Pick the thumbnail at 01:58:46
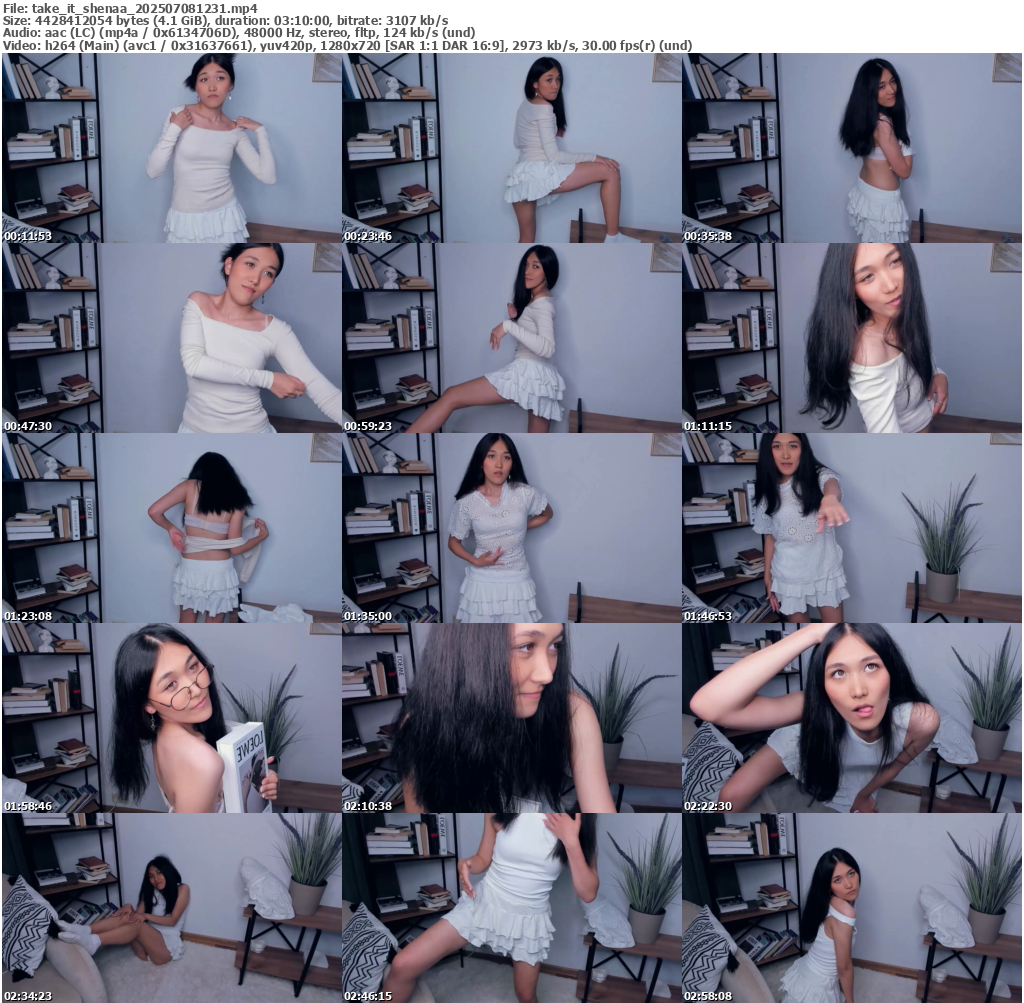 (x=172, y=718)
